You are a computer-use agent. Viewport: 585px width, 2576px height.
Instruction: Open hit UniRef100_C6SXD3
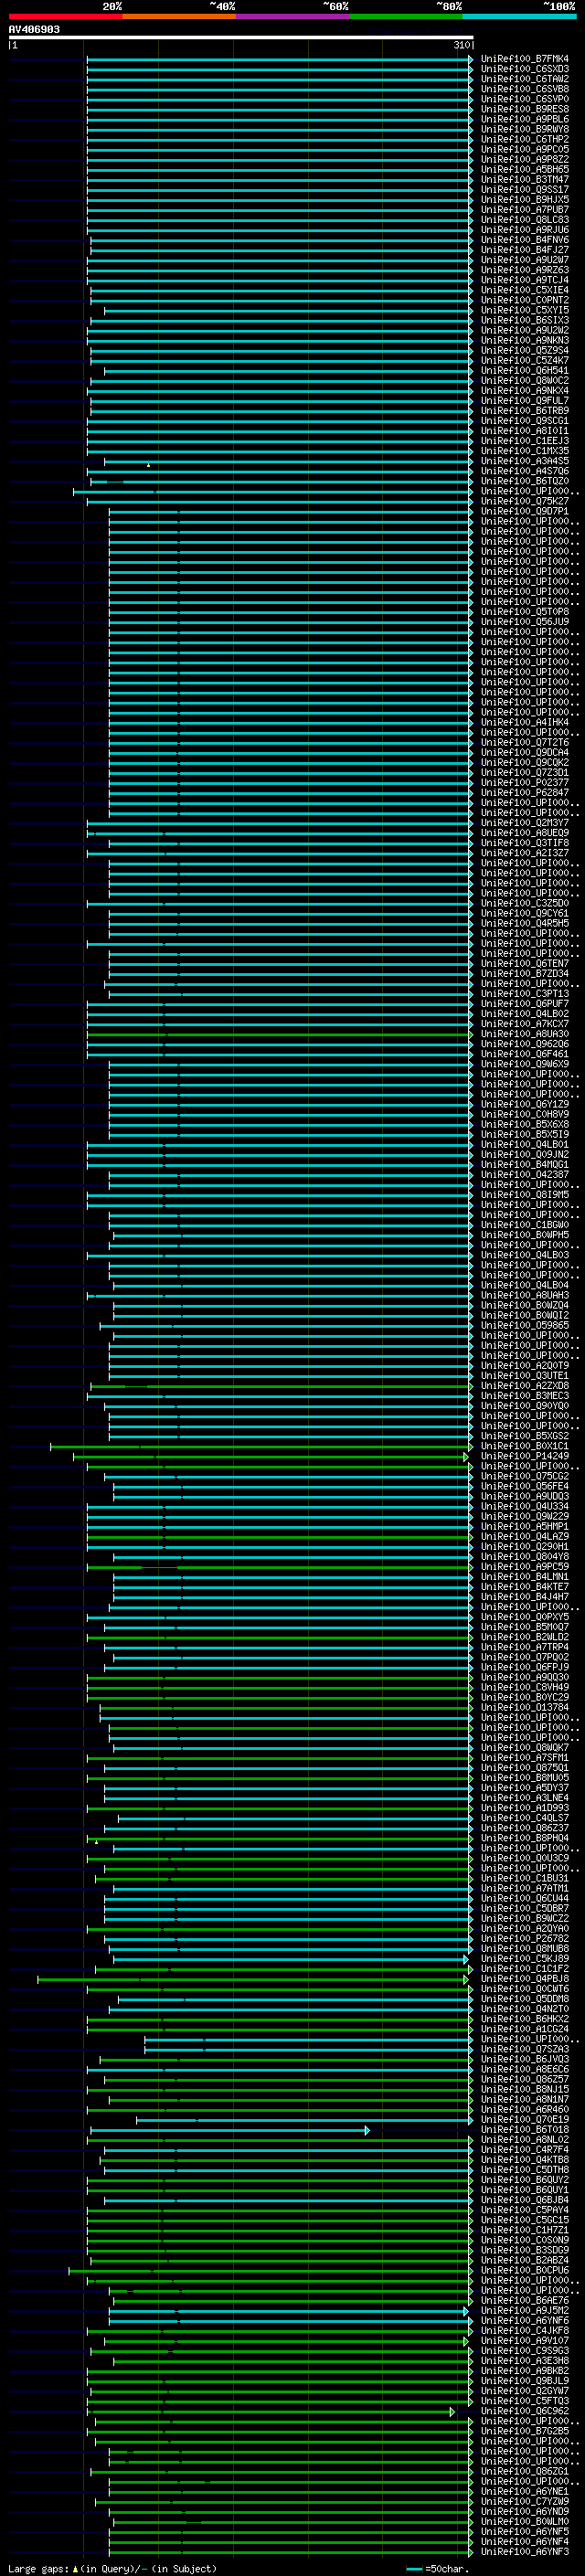pos(524,69)
